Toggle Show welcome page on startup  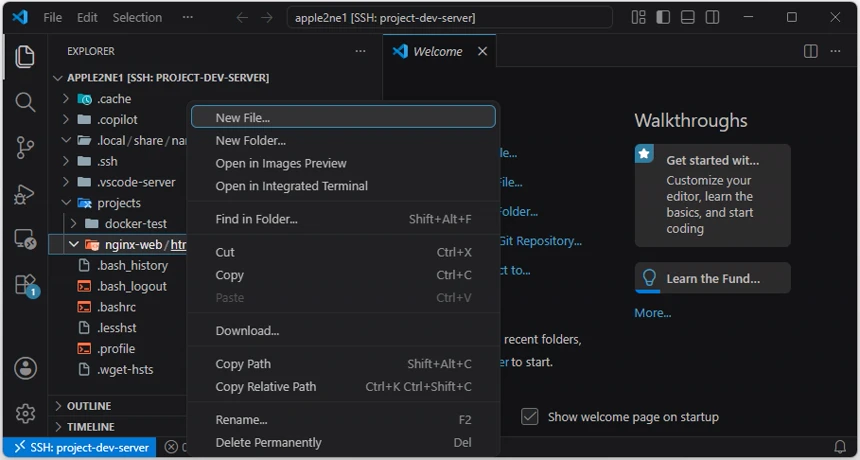(x=529, y=417)
